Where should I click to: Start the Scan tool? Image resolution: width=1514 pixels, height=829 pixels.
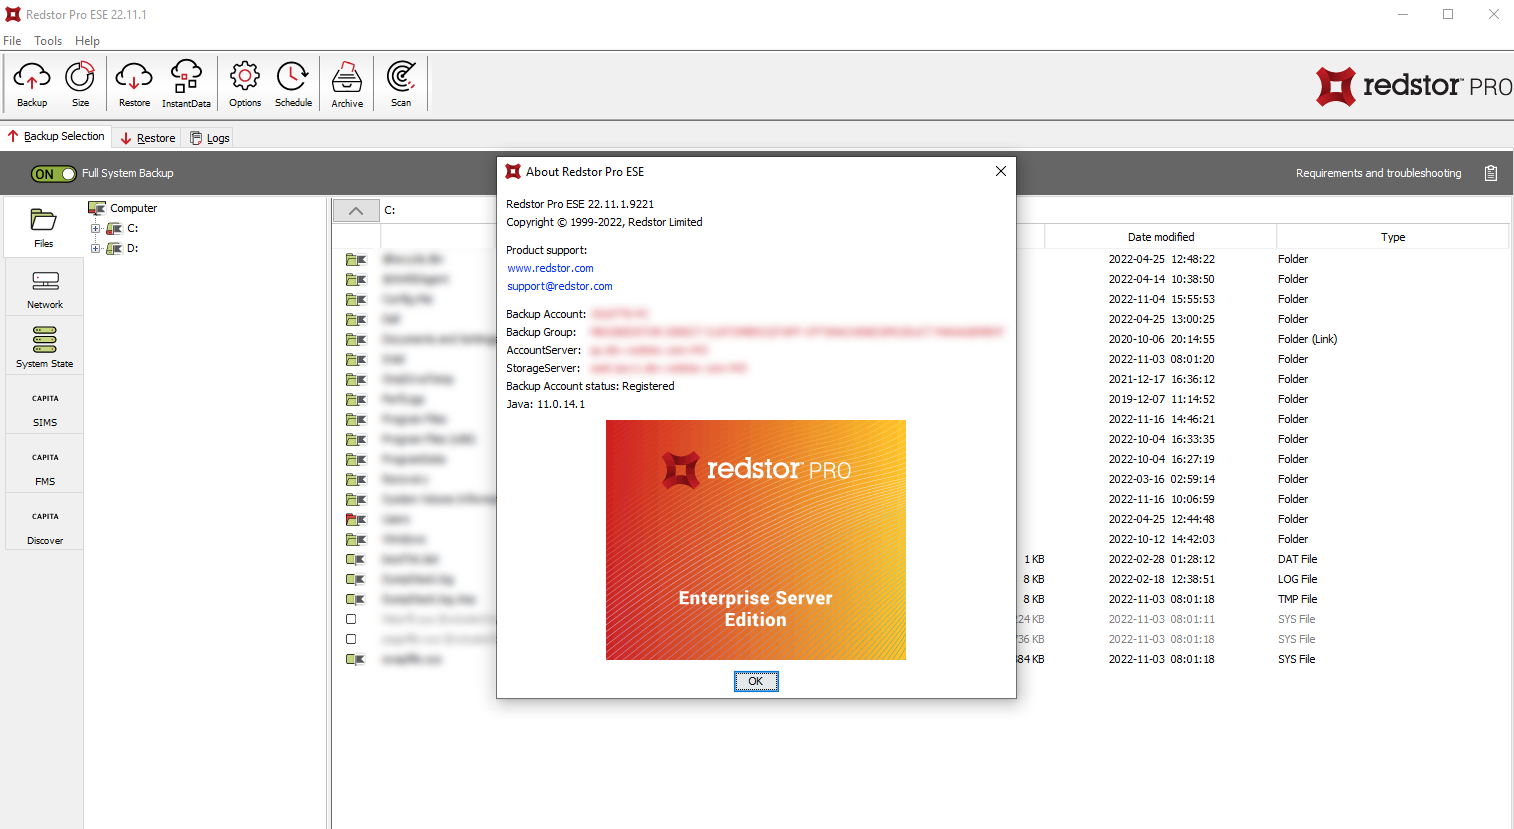coord(401,83)
